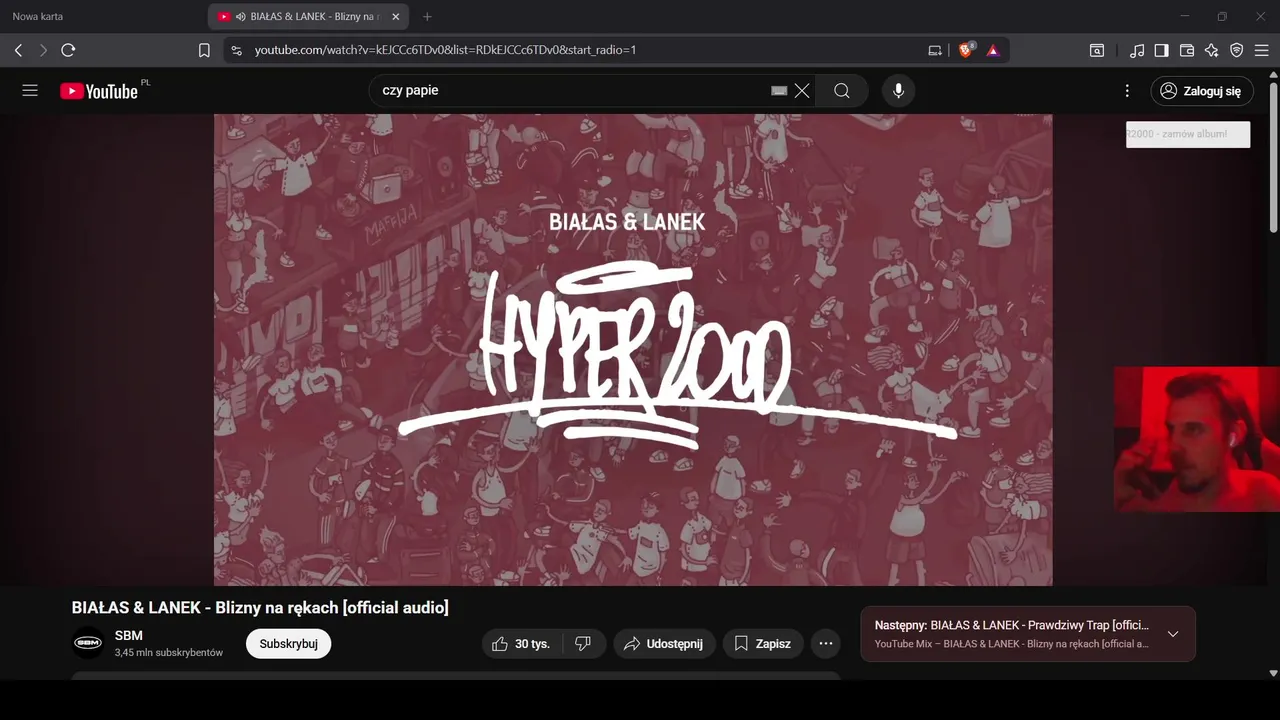Open a new tab with plus

pos(427,17)
